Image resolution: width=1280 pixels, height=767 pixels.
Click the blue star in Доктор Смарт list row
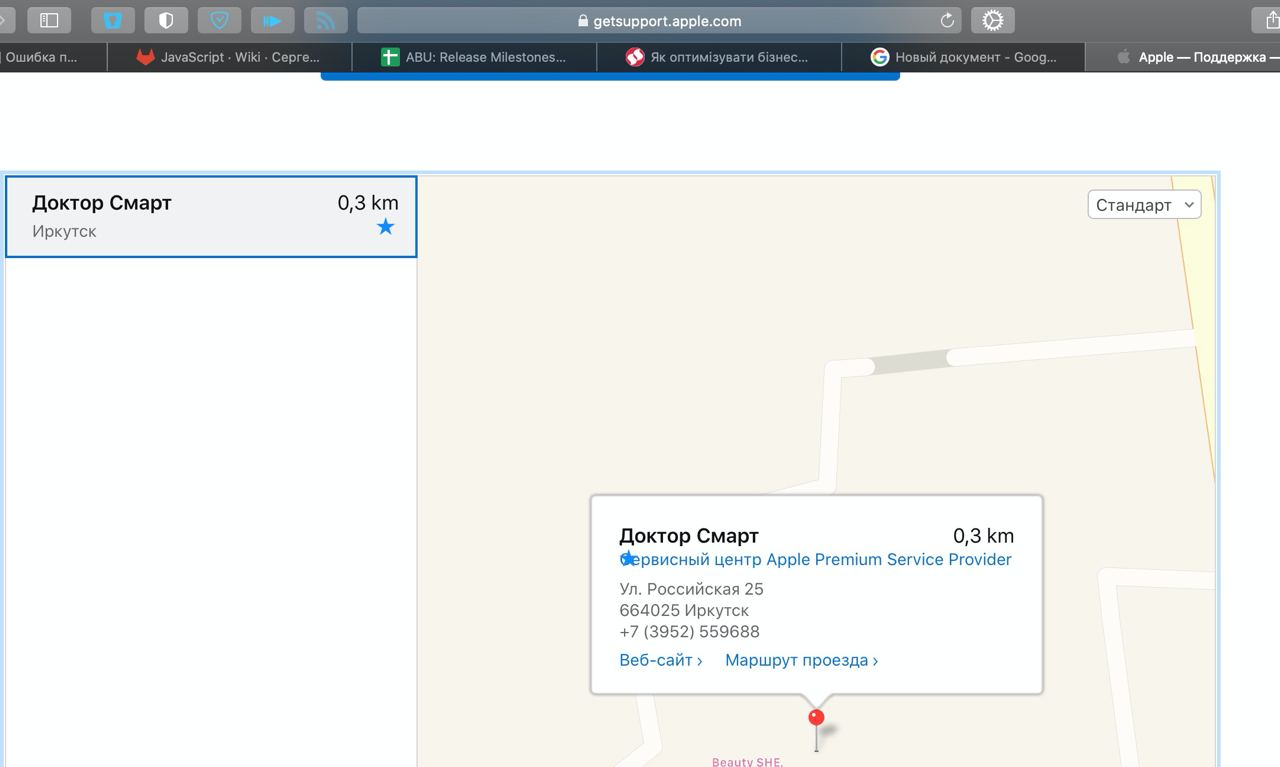pyautogui.click(x=386, y=227)
